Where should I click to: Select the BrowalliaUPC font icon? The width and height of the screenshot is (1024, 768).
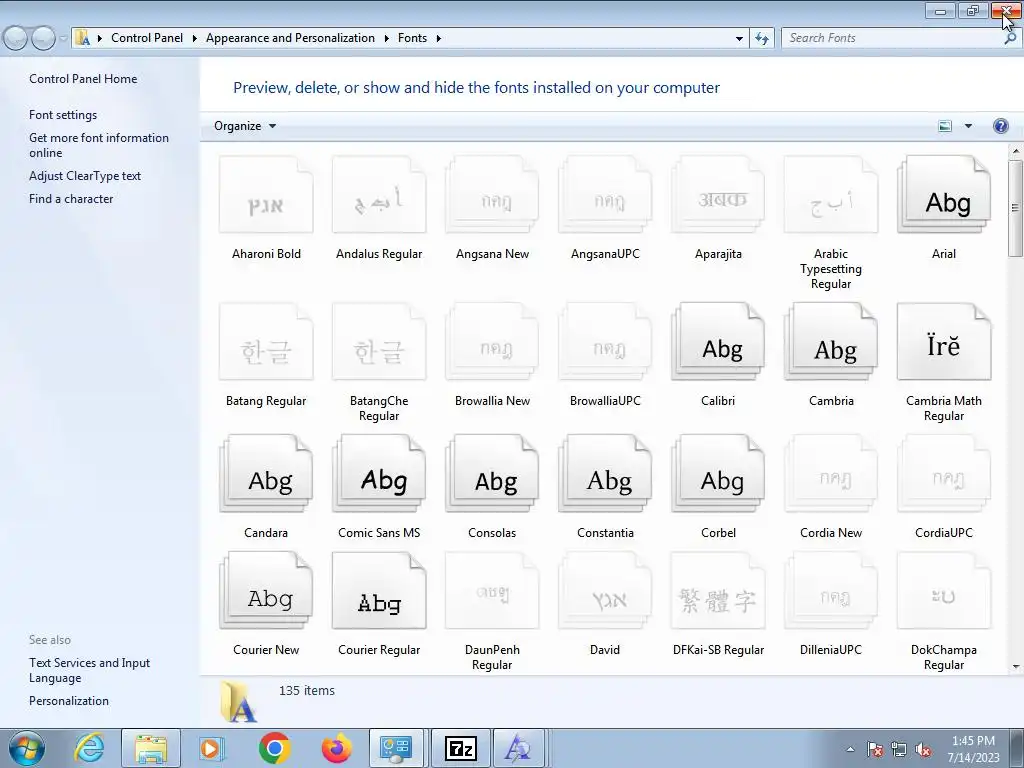pos(605,342)
